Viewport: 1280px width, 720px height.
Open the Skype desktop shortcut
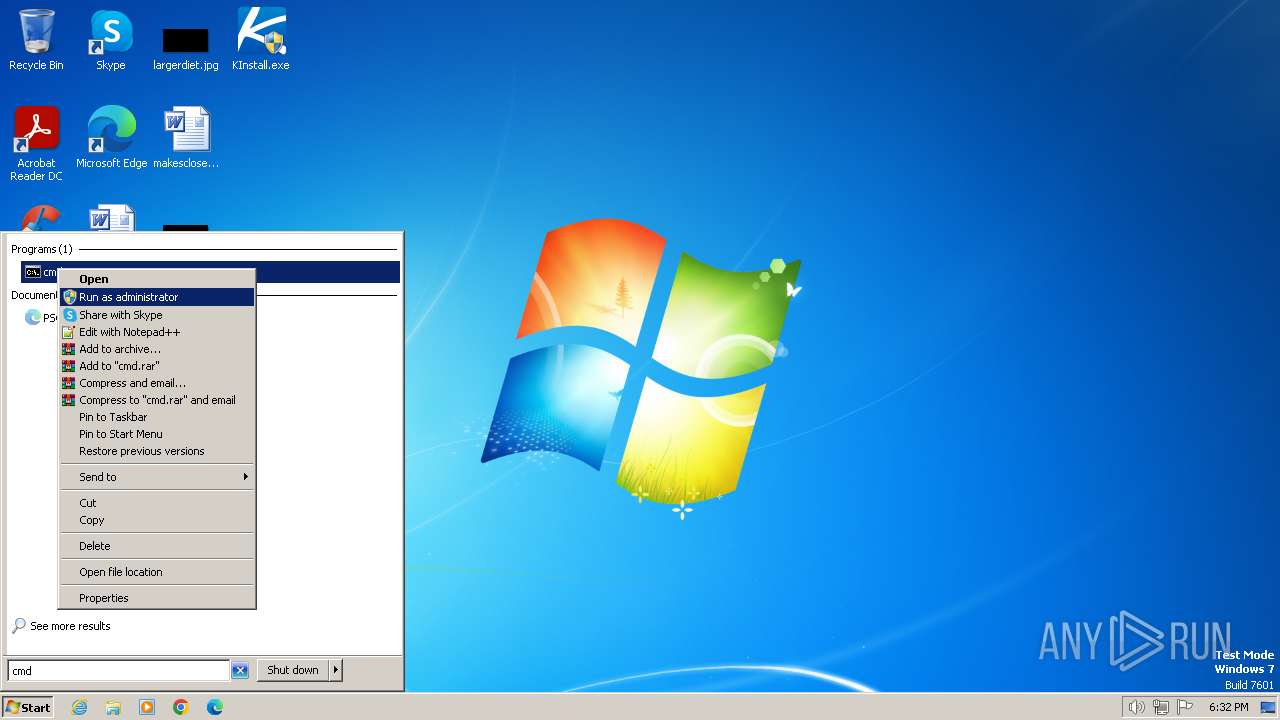(111, 40)
